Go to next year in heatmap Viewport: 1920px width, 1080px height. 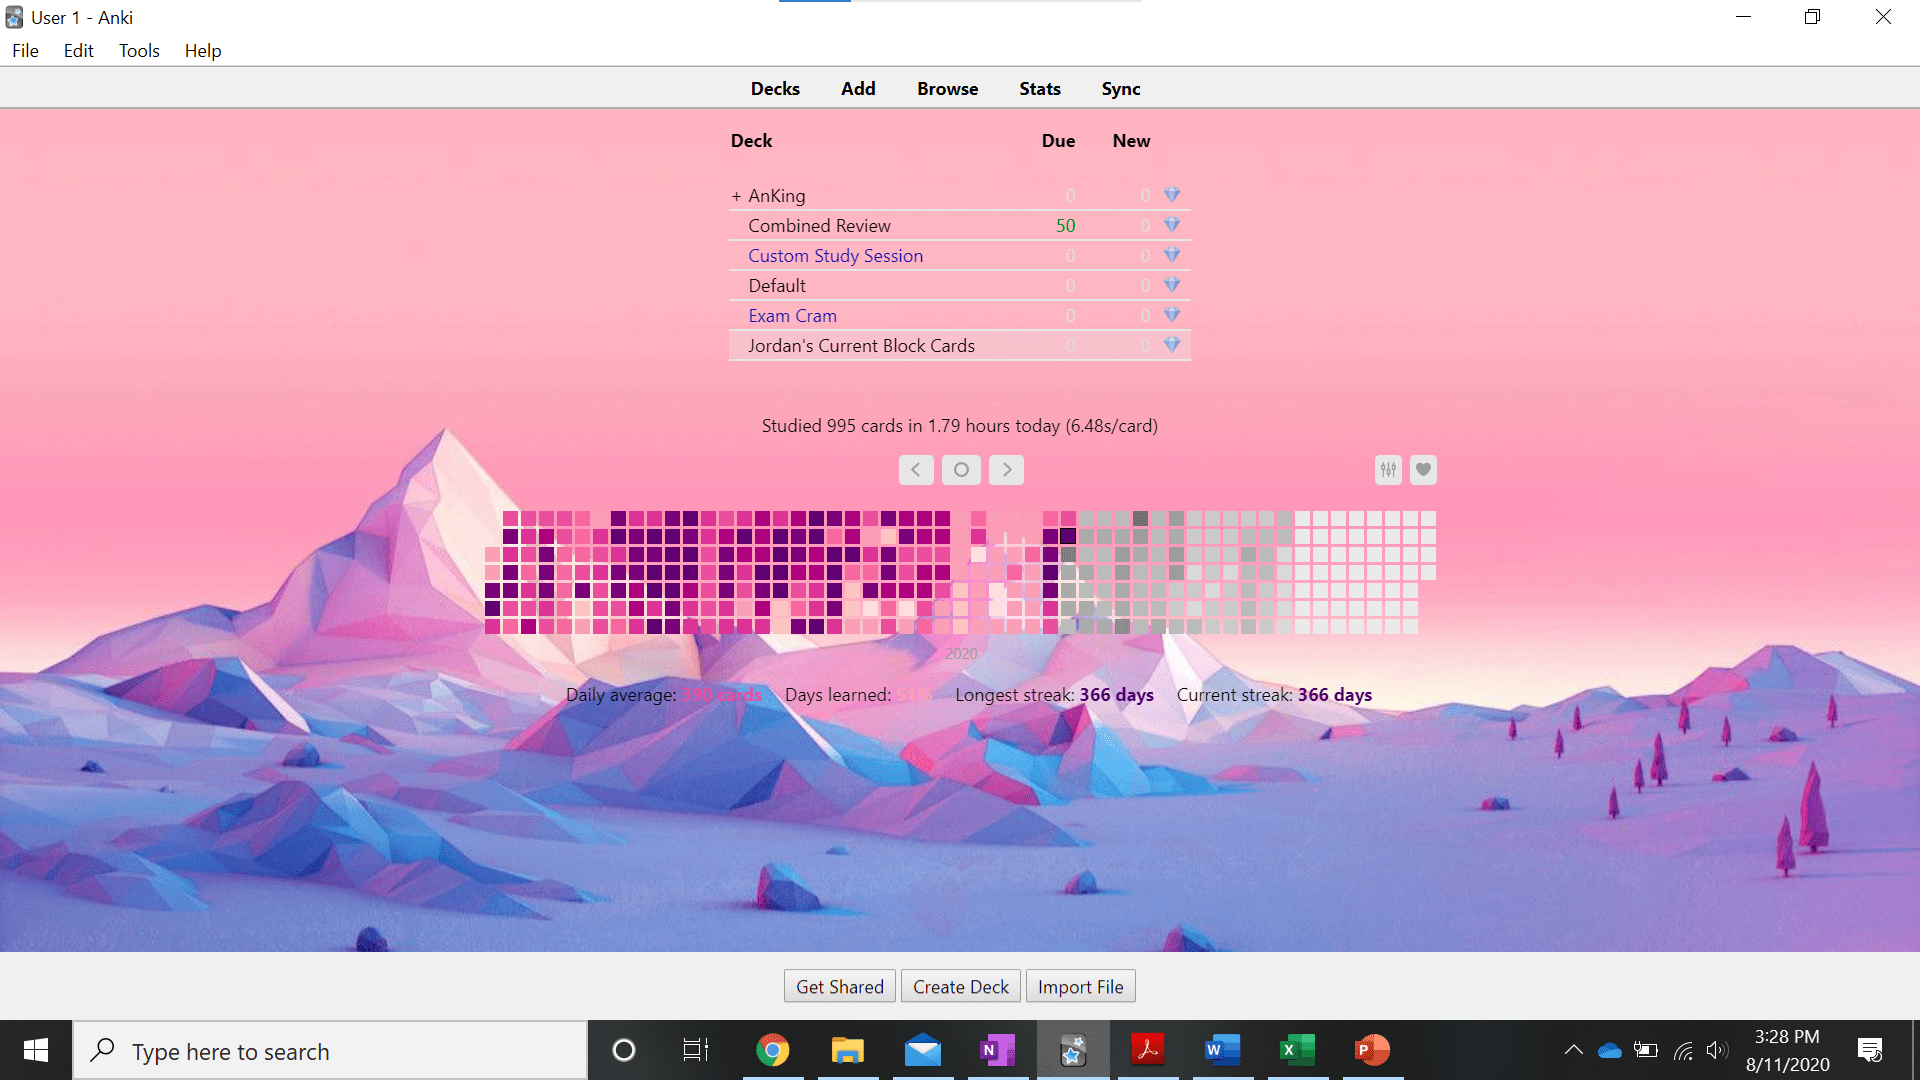[x=1006, y=470]
